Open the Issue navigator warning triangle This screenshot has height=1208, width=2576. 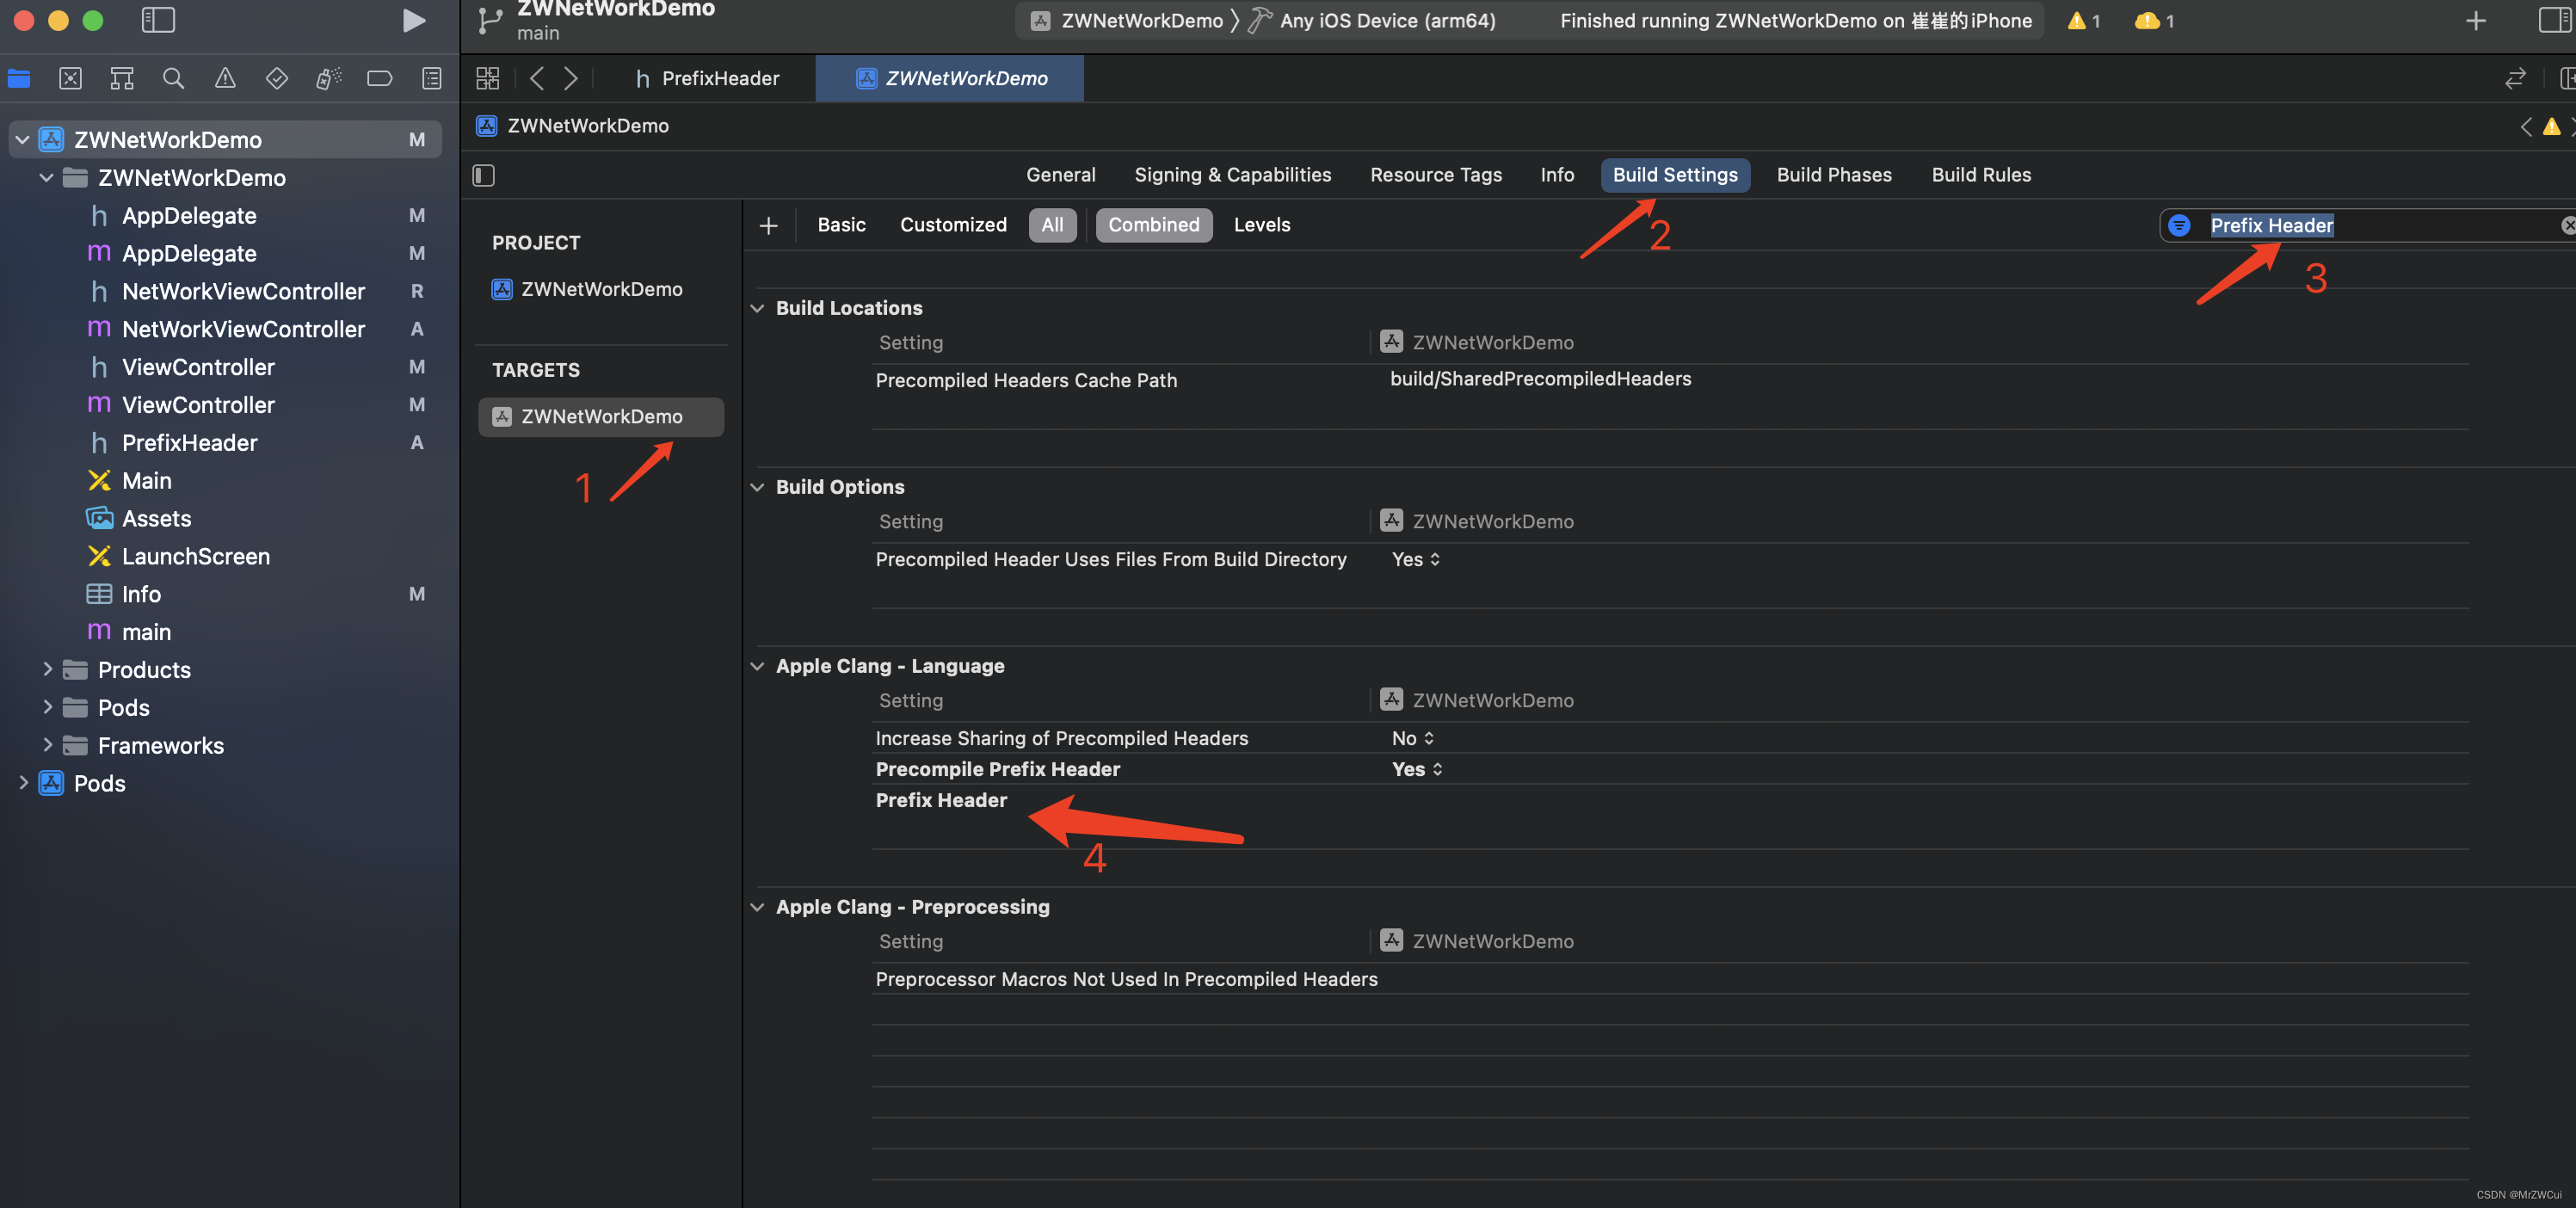coord(225,78)
